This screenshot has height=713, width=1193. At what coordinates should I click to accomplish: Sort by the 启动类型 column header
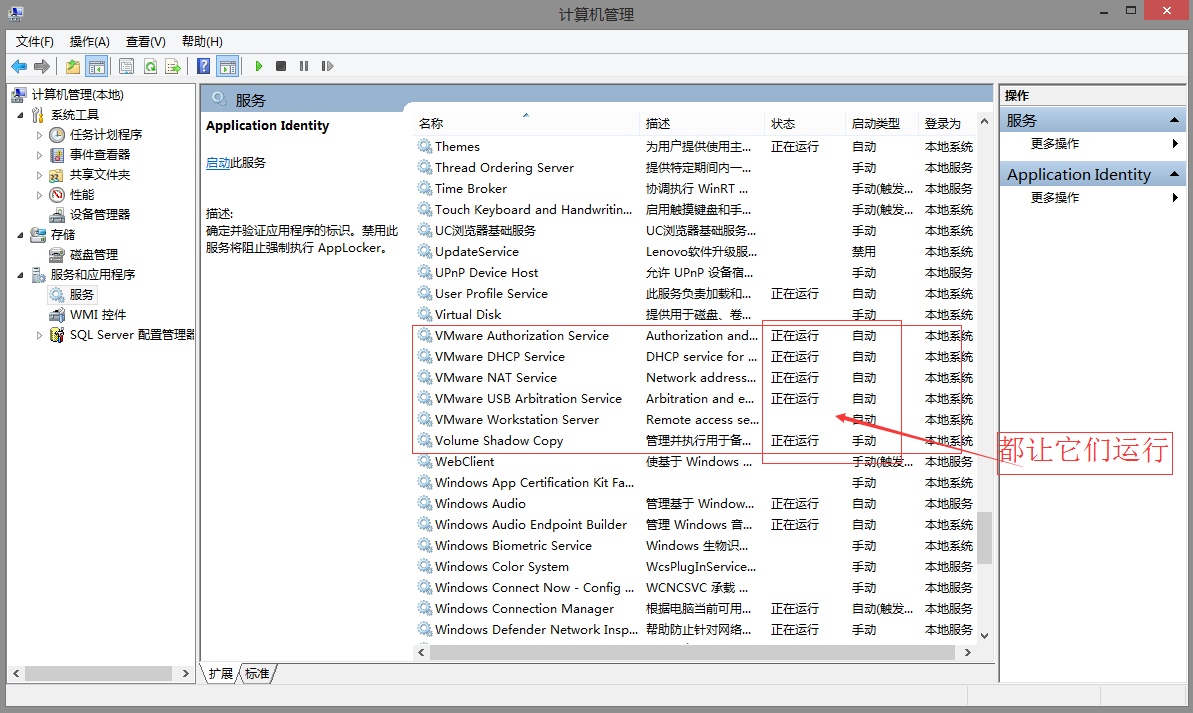click(x=883, y=123)
